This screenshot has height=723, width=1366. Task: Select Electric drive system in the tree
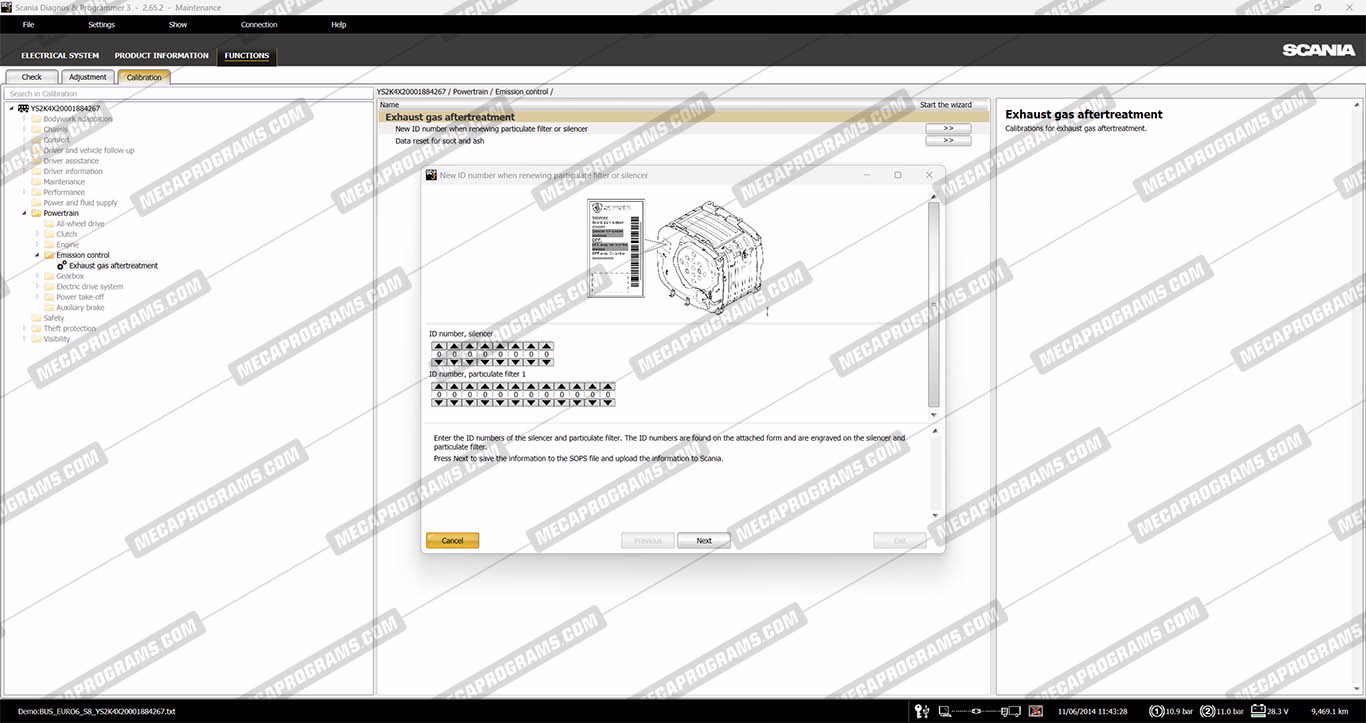(90, 287)
